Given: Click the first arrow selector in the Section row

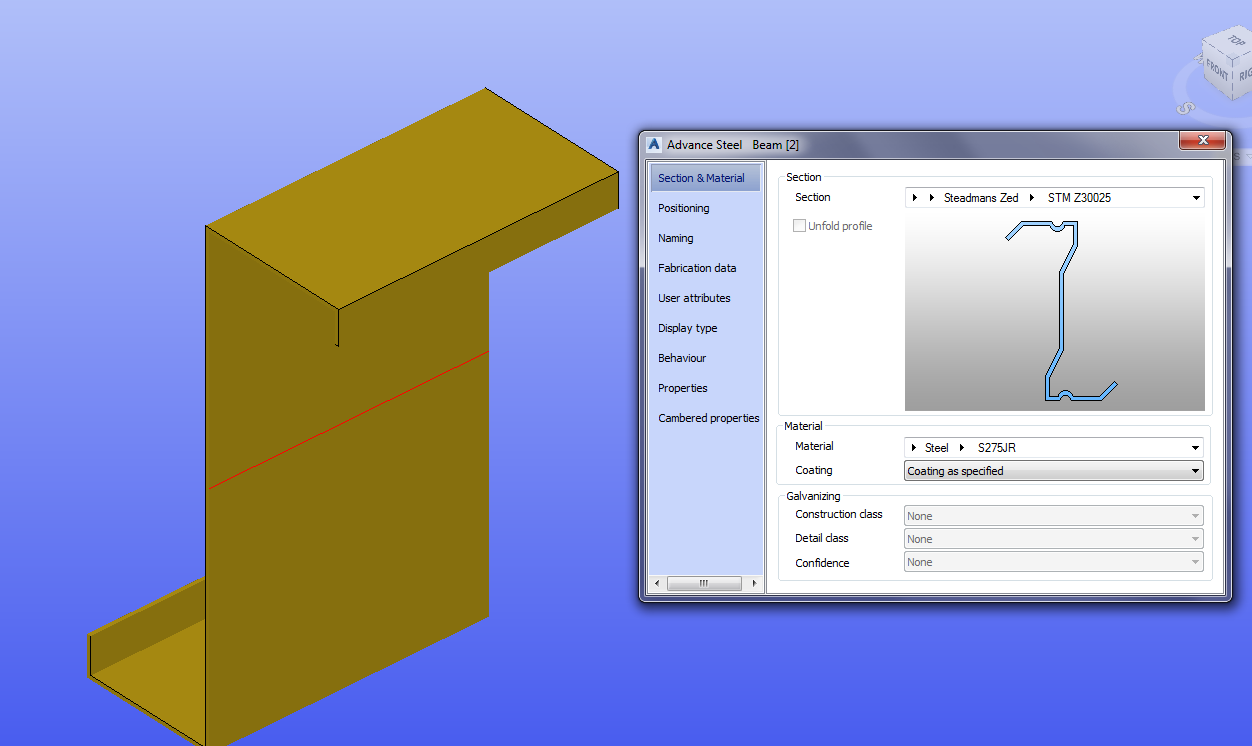Looking at the screenshot, I should click(914, 197).
